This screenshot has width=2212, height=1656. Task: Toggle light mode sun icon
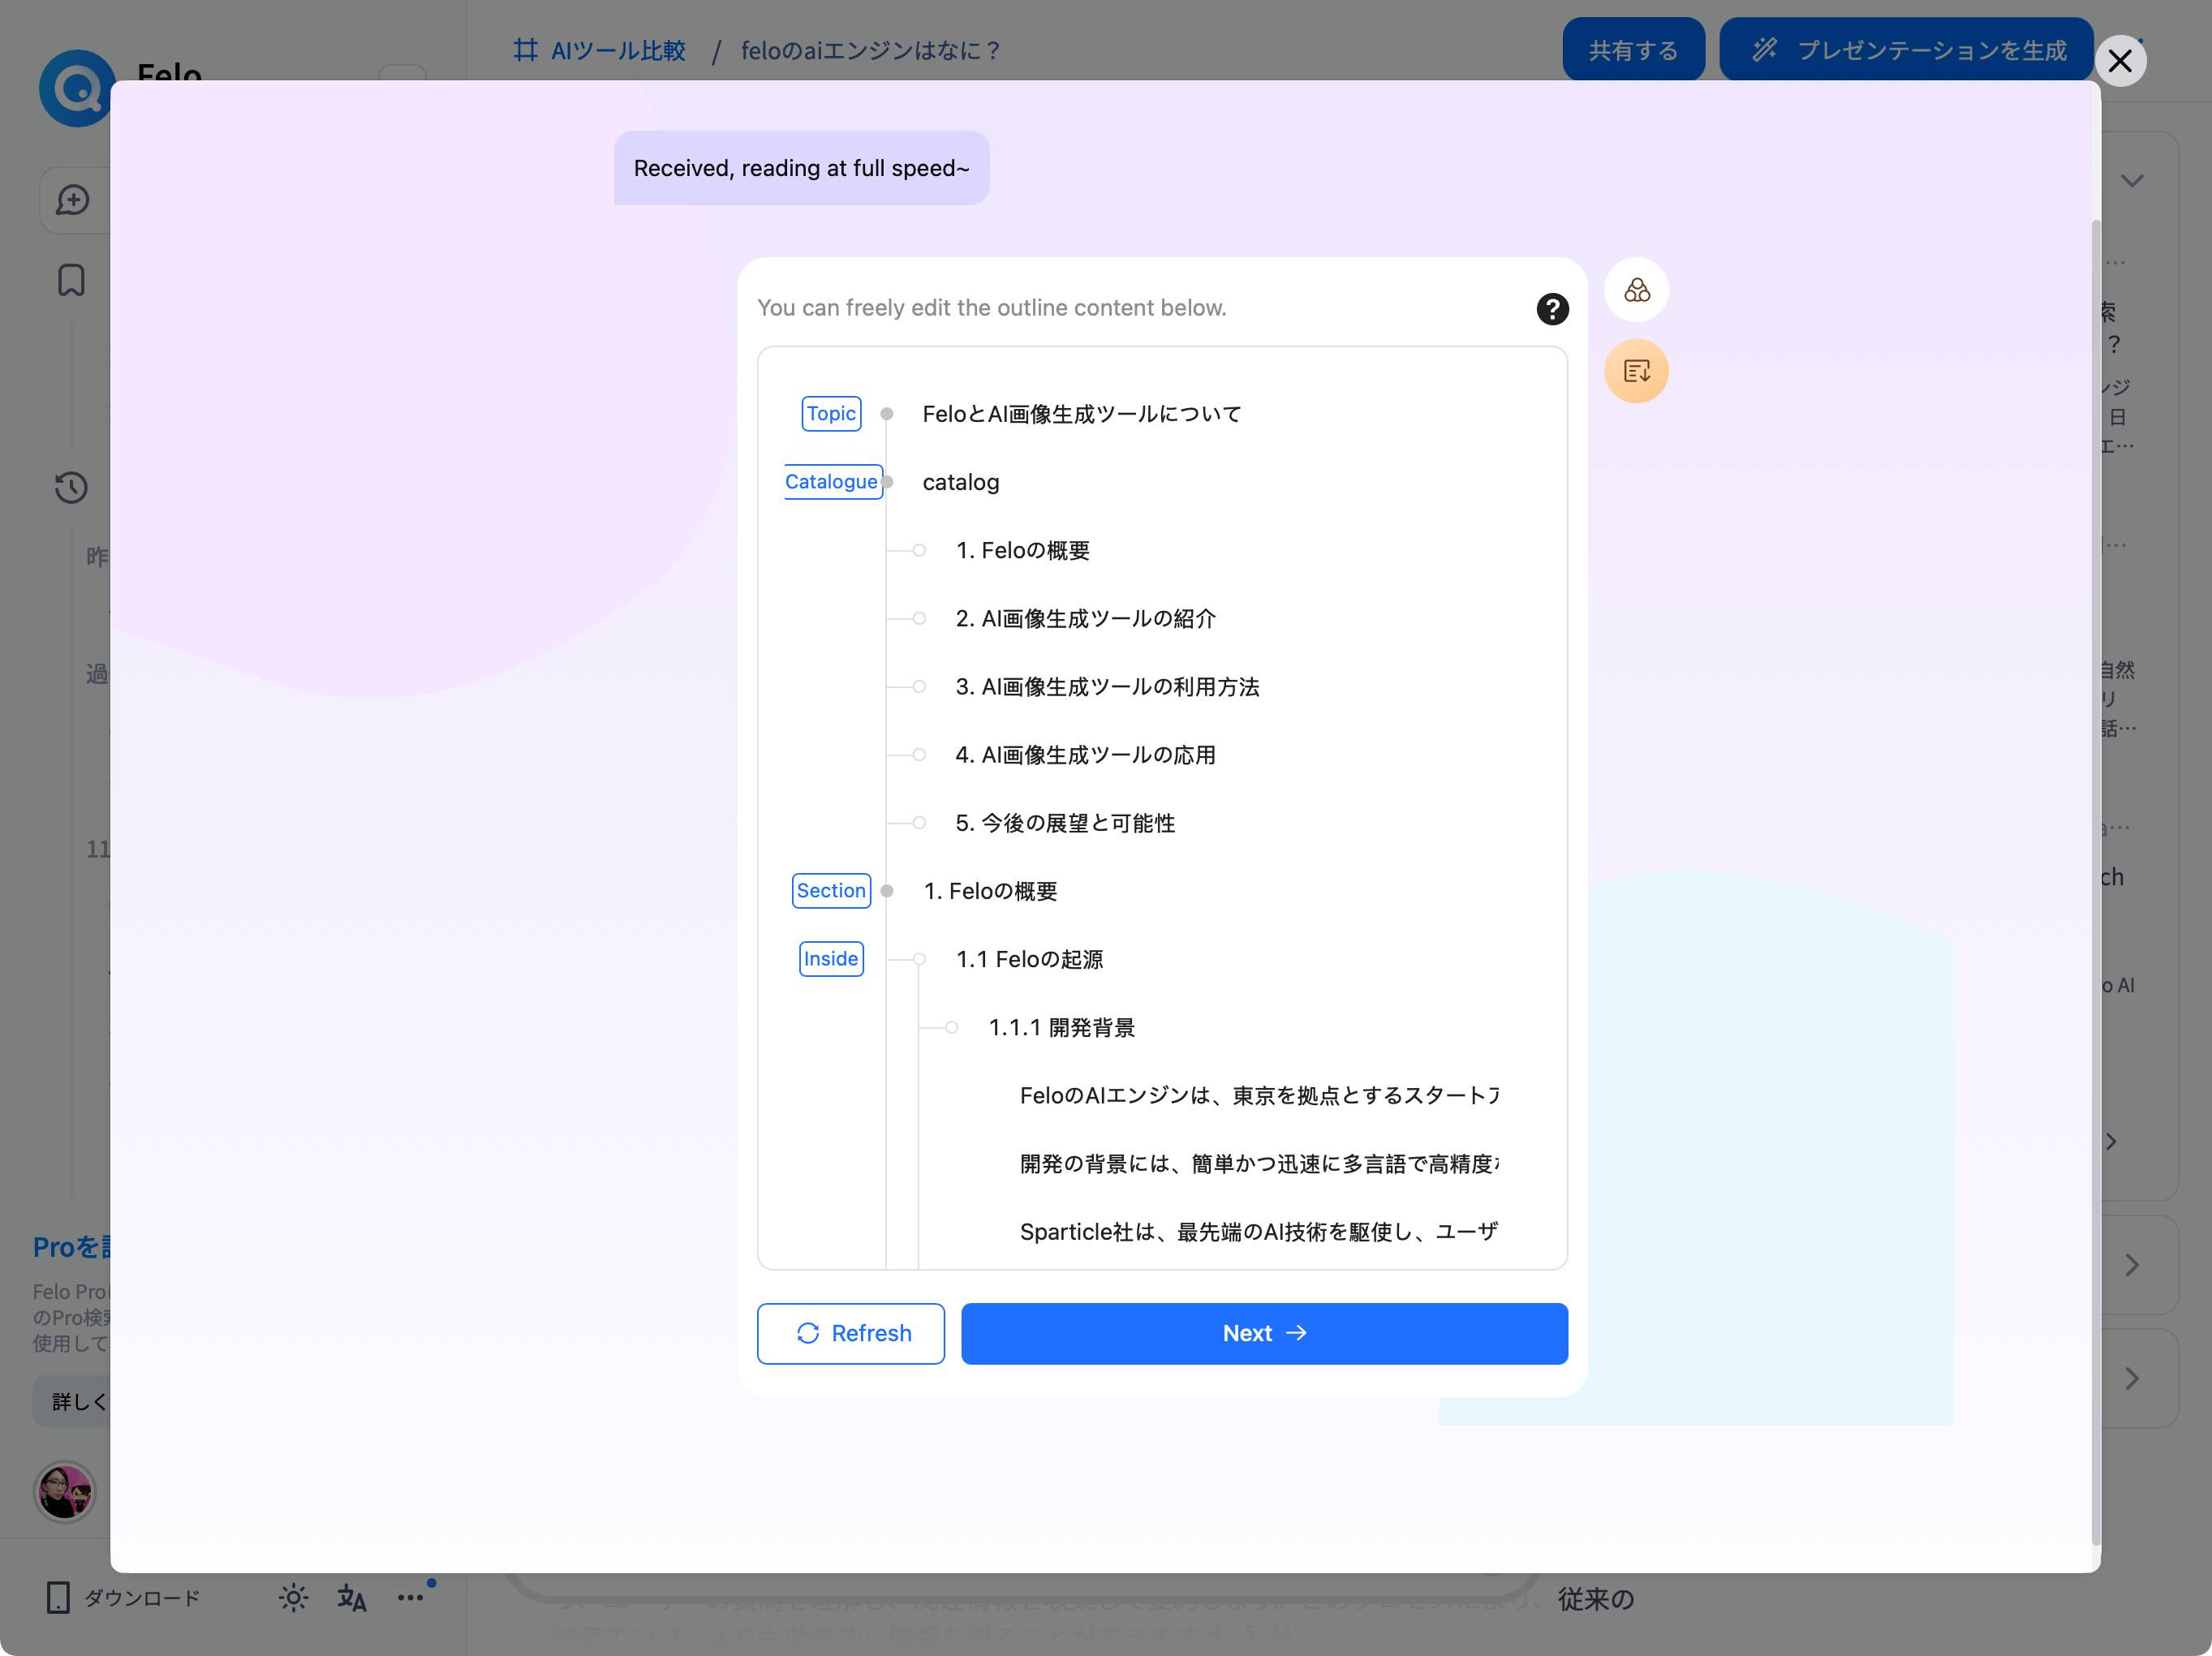coord(293,1597)
